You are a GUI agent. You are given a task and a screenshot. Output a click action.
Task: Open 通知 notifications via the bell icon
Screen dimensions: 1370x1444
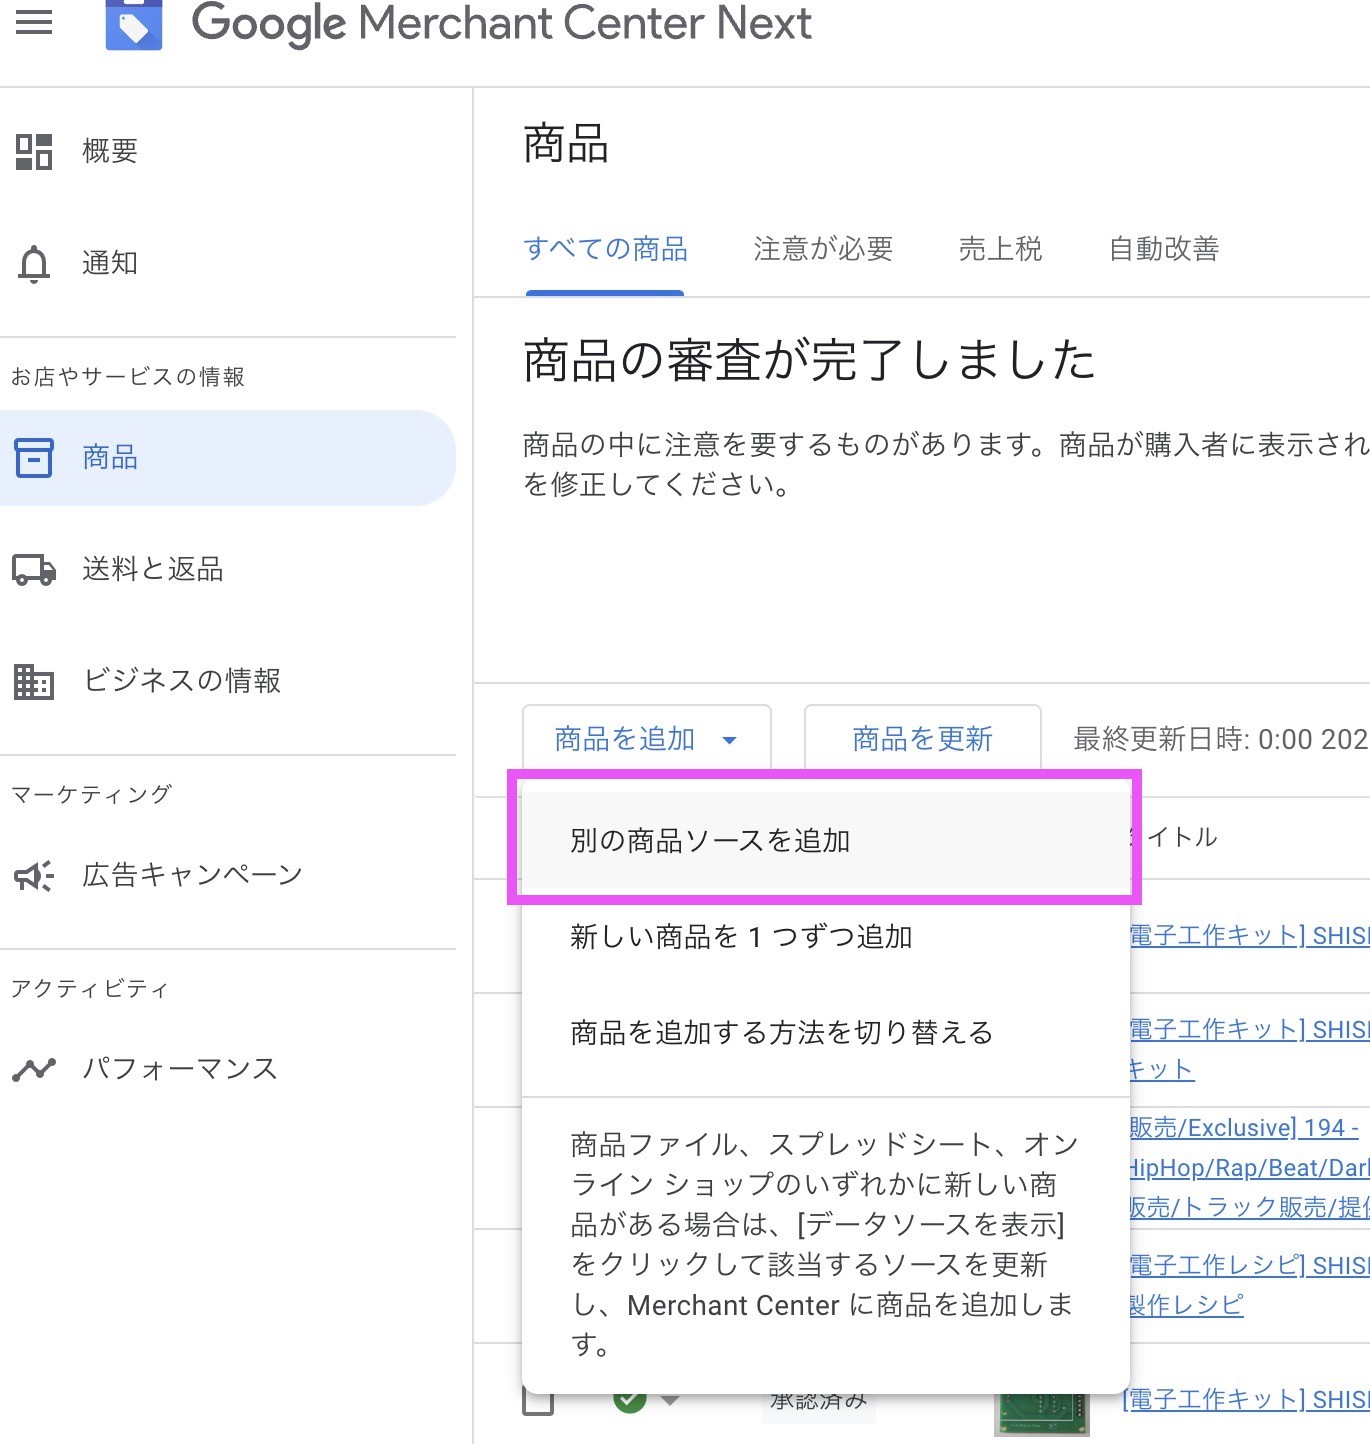[x=33, y=263]
